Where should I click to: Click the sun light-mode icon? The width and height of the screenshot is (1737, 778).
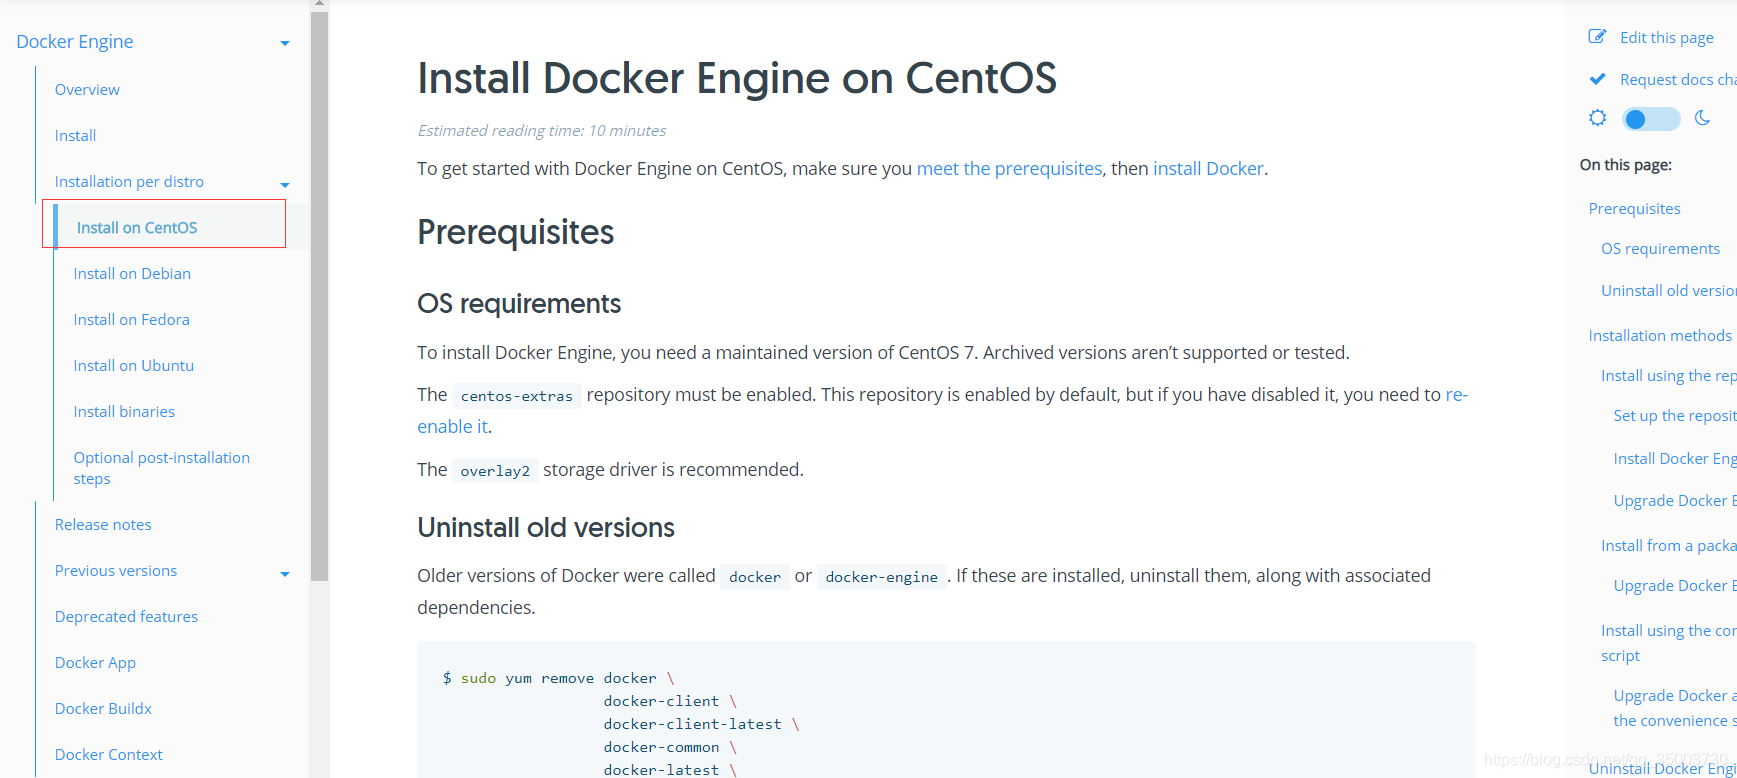tap(1597, 118)
